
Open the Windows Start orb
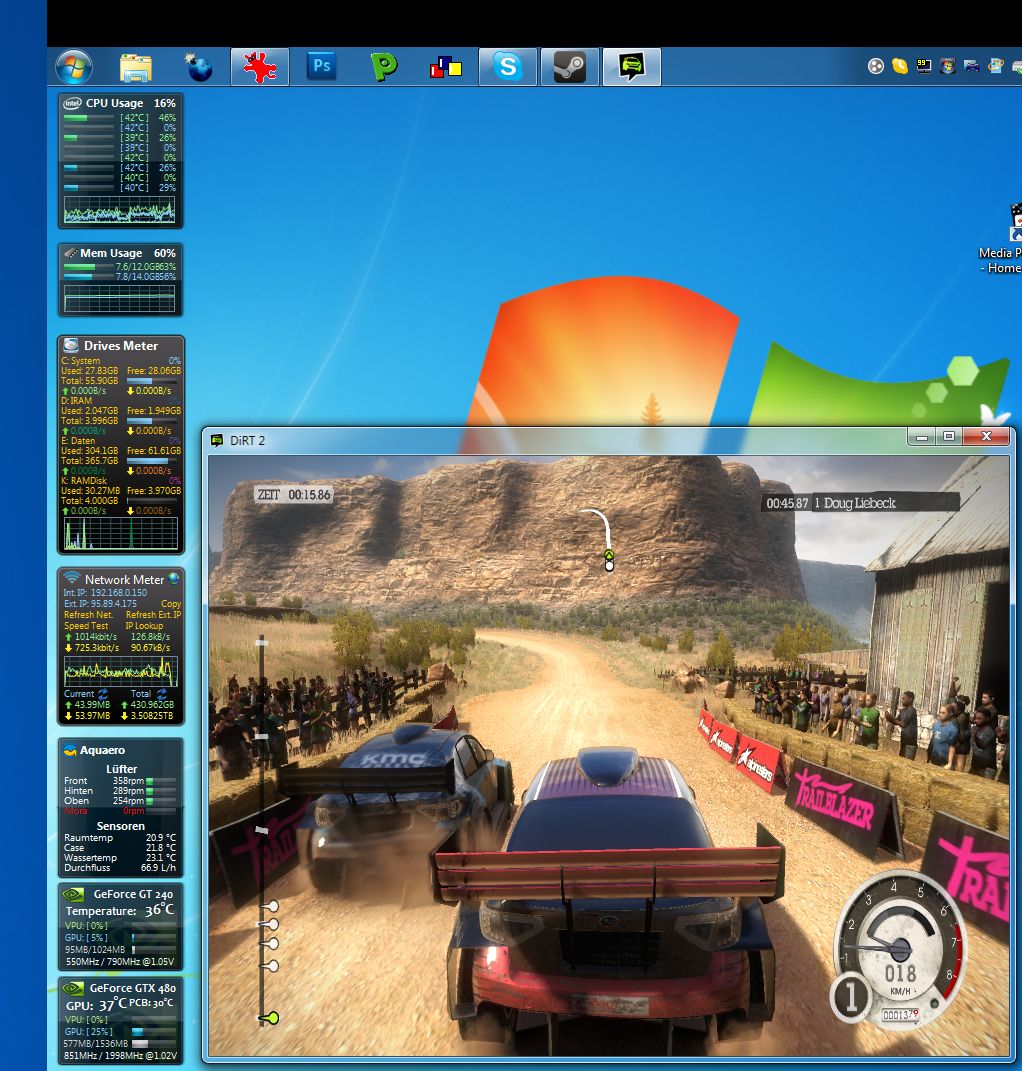[x=74, y=67]
